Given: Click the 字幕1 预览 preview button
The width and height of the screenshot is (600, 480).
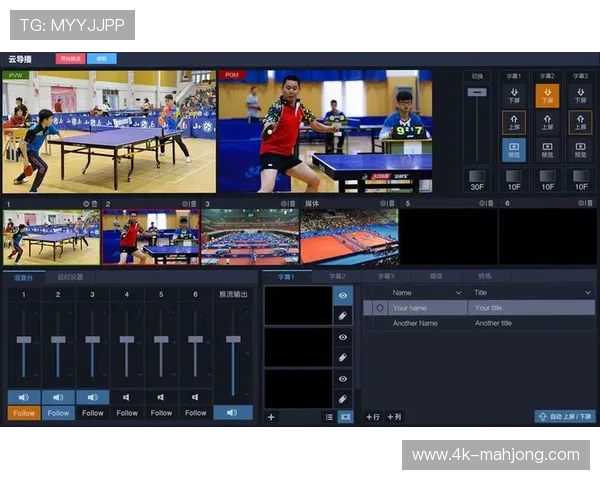Looking at the screenshot, I should click(x=513, y=151).
